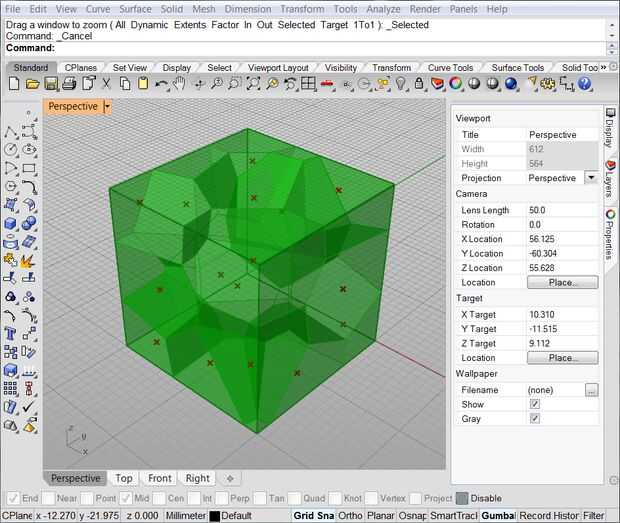
Task: Browse wallpaper Filename with ellipsis button
Action: [592, 390]
